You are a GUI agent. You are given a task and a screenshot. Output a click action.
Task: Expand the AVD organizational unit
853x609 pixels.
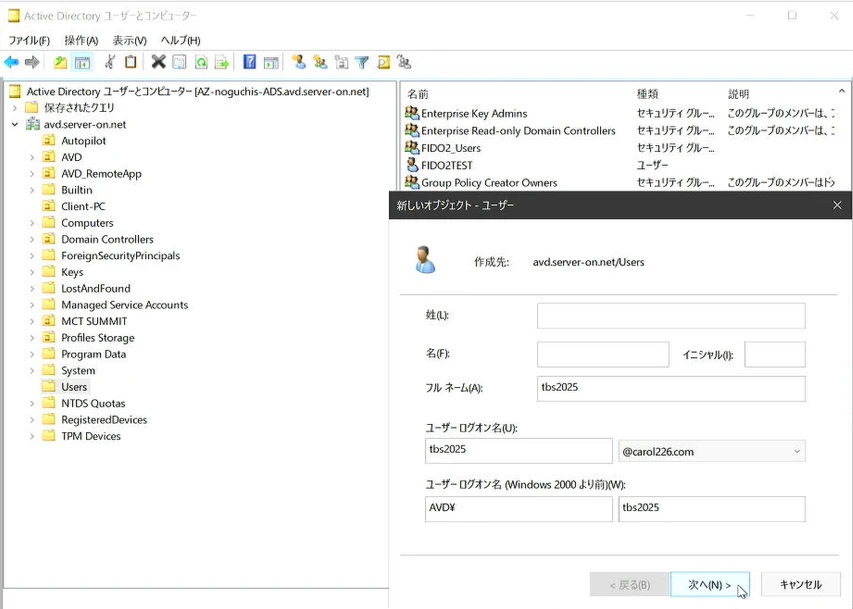pos(32,157)
